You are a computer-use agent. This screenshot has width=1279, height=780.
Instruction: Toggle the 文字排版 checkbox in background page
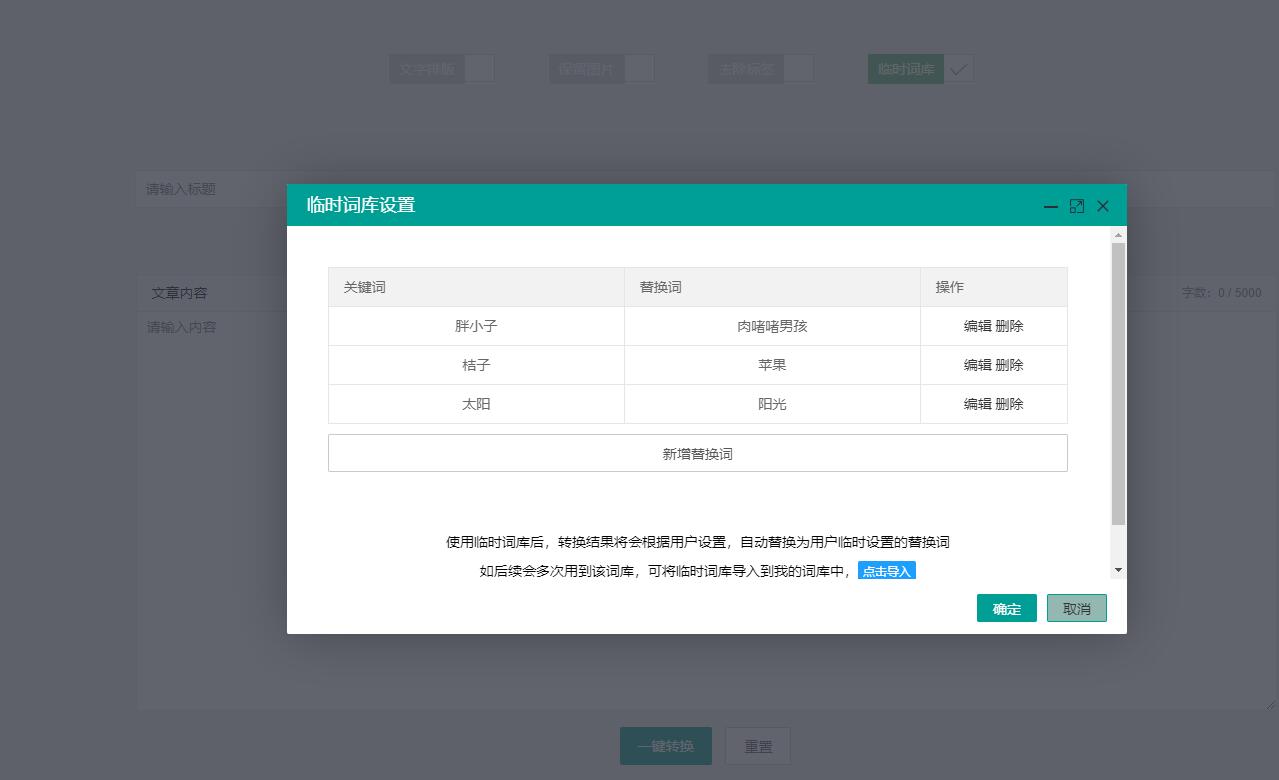[x=480, y=69]
